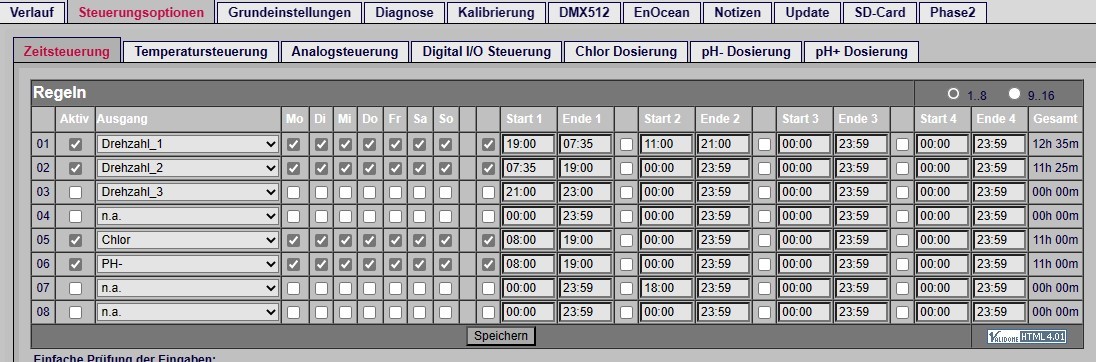This screenshot has width=1096, height=362.
Task: Open the Analogsteuerung sub-tab
Action: click(x=345, y=51)
